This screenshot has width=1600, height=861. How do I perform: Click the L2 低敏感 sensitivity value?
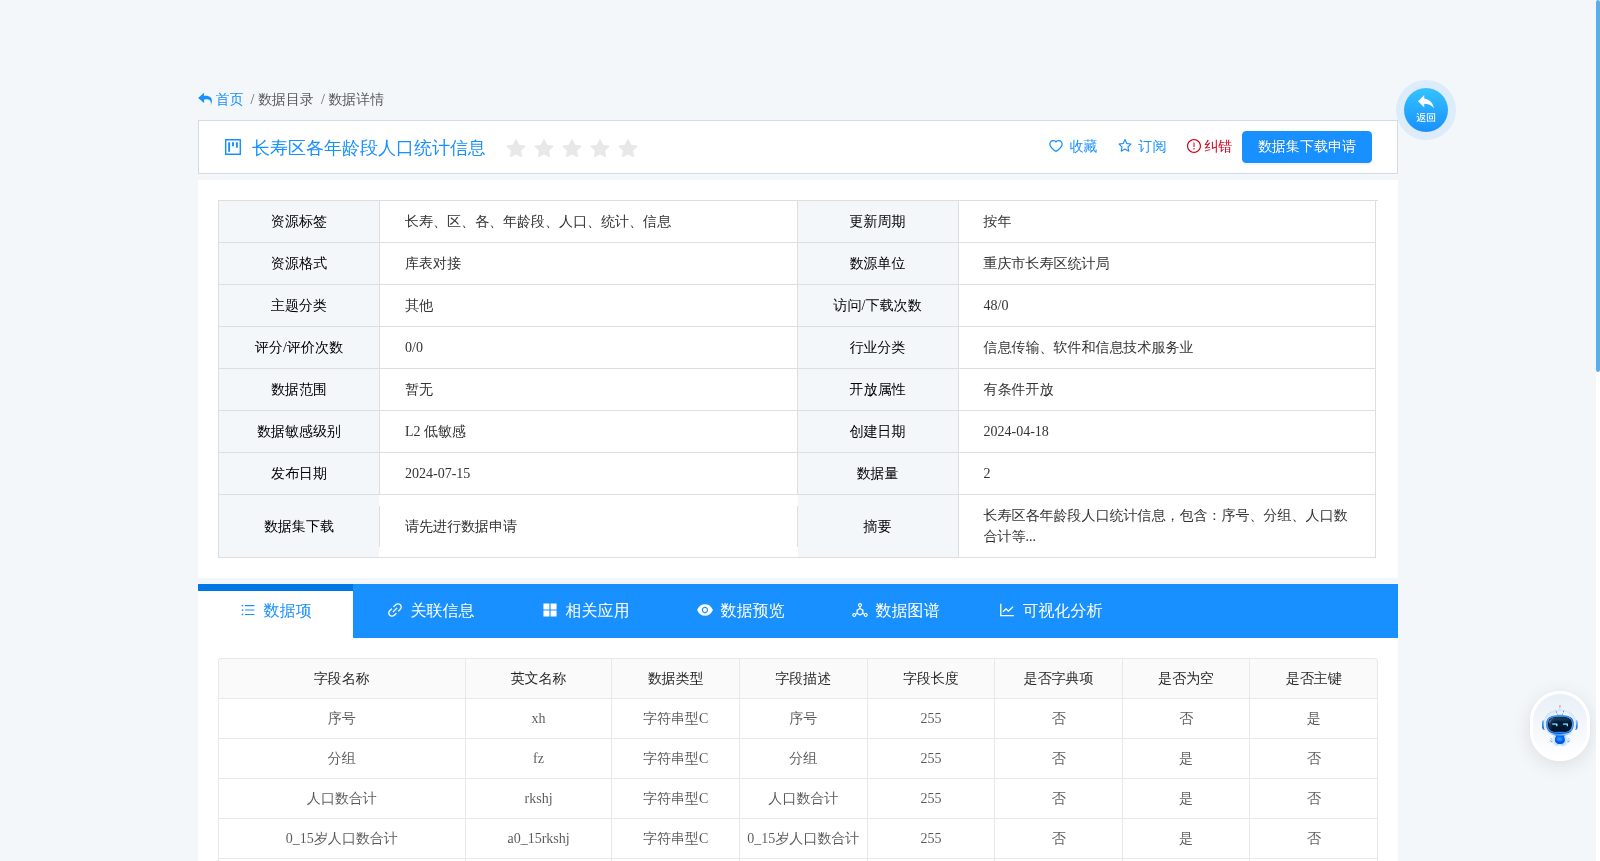tap(435, 431)
